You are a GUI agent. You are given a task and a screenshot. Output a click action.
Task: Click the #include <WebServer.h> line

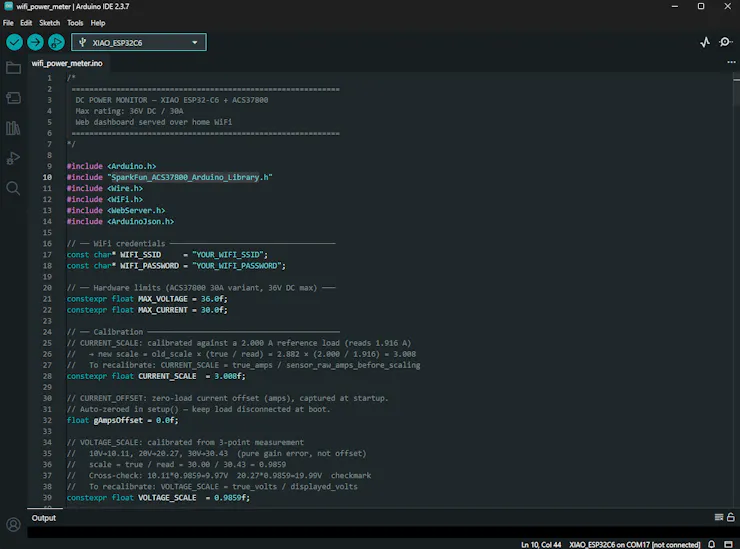(116, 211)
